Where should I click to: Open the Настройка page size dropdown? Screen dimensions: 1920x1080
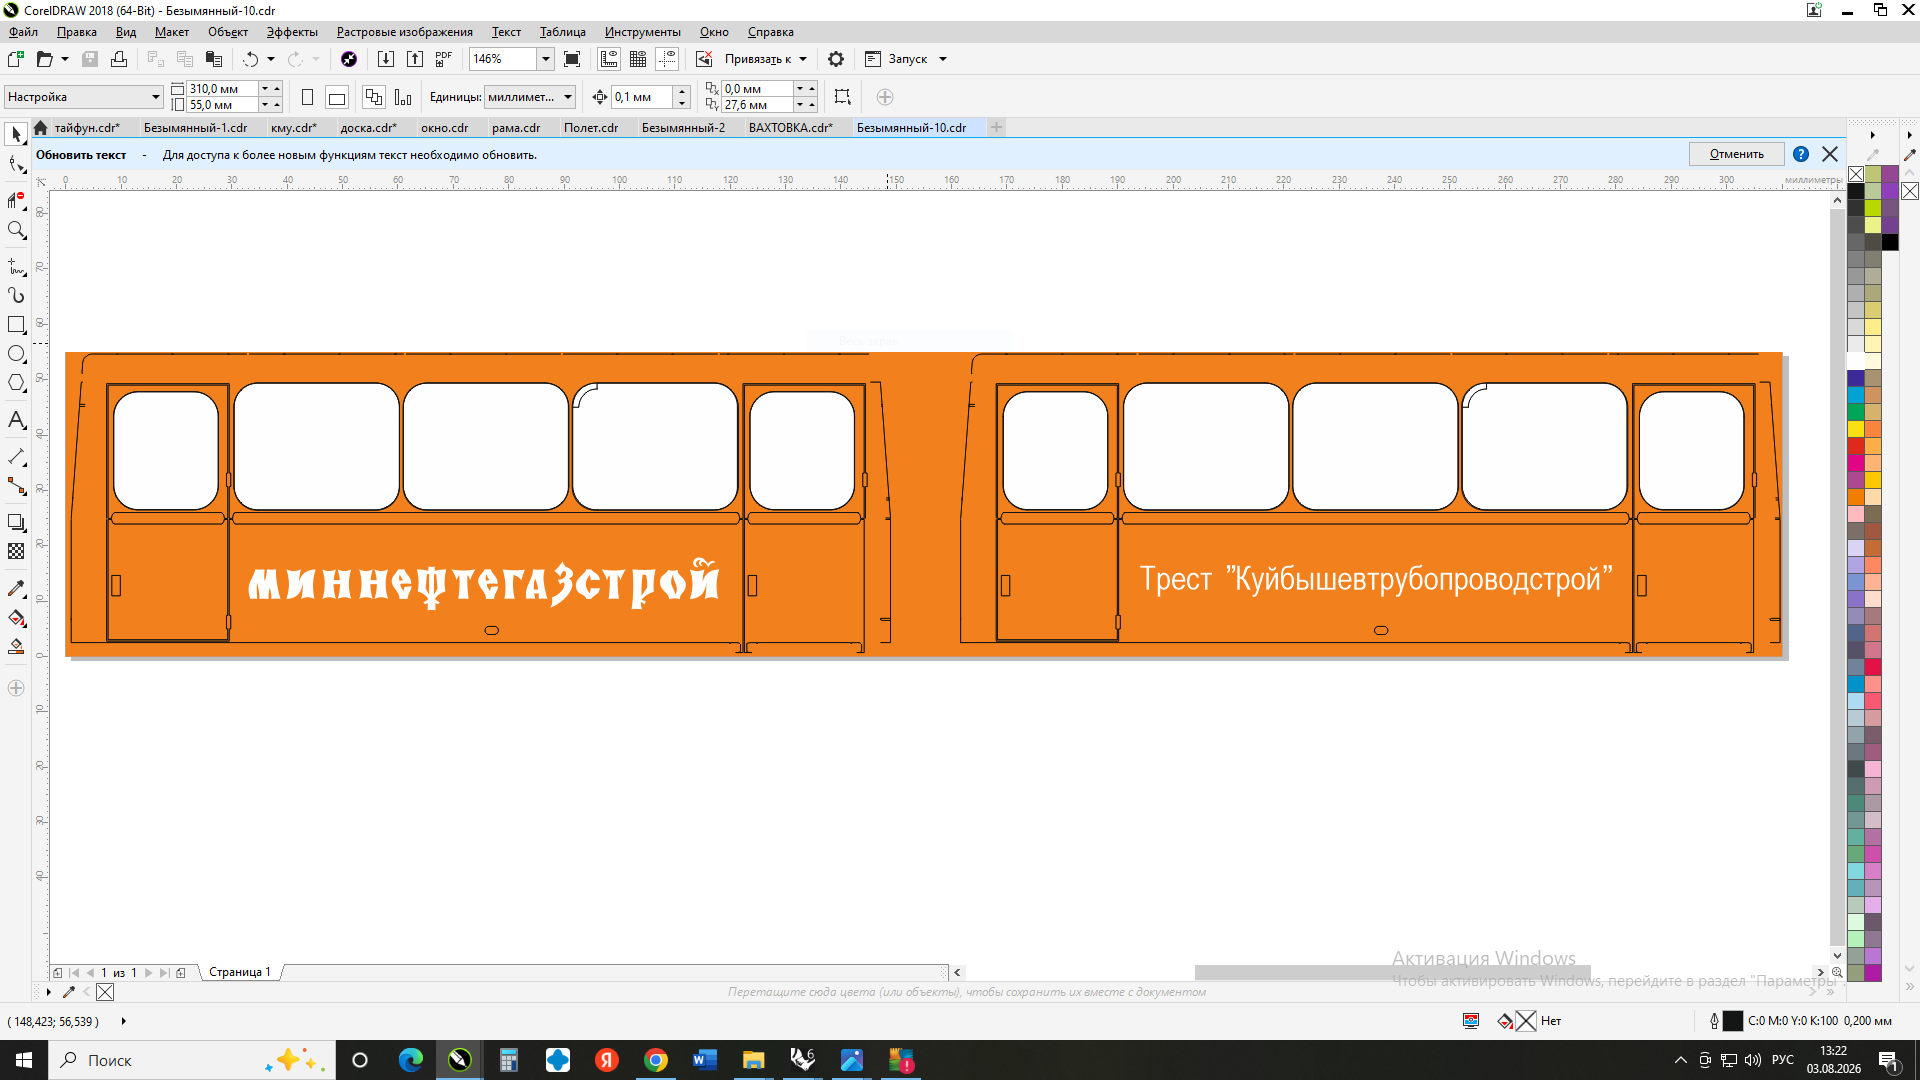click(156, 97)
